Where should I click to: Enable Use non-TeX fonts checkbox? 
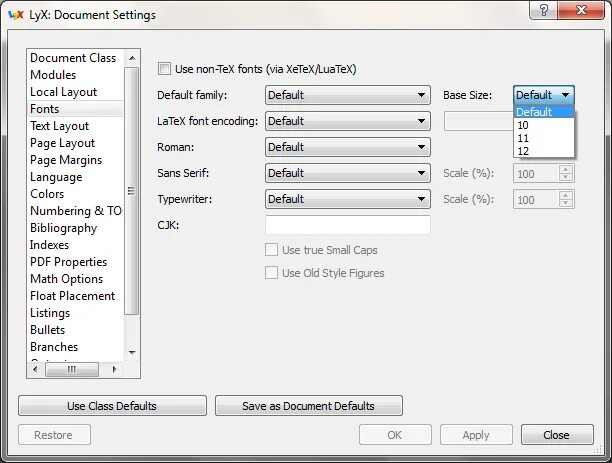click(x=165, y=69)
